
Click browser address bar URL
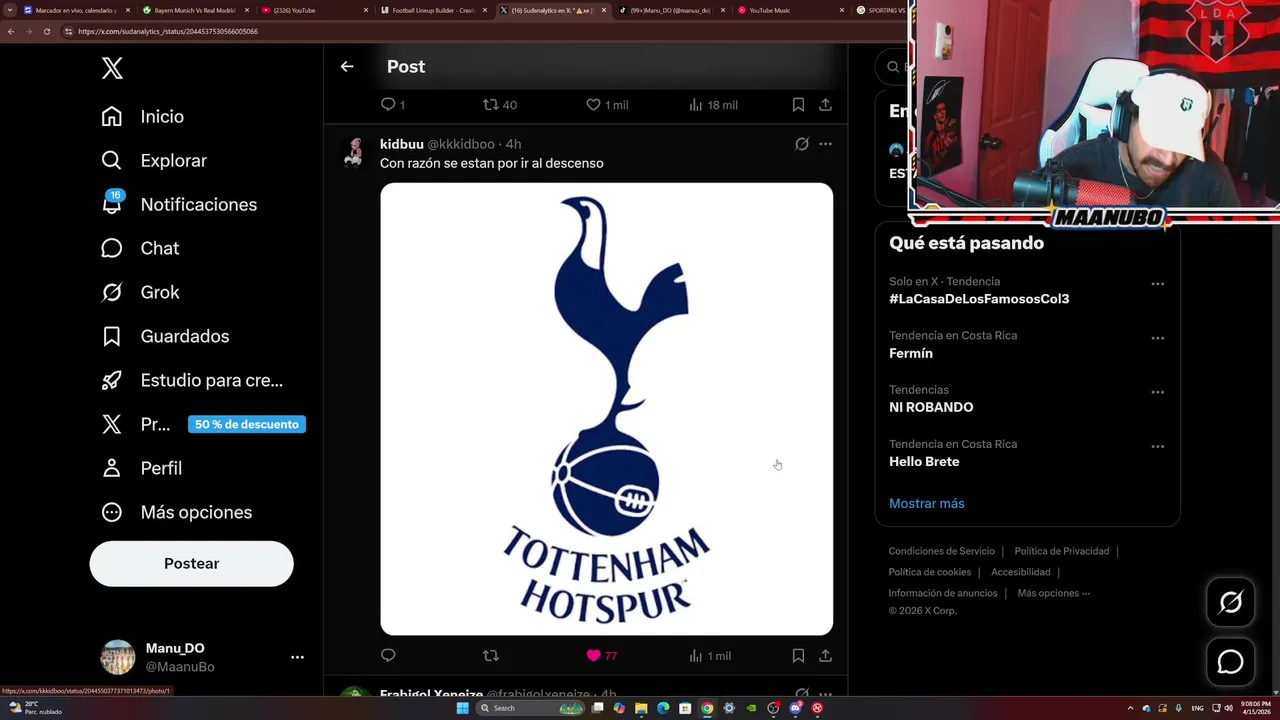(168, 31)
